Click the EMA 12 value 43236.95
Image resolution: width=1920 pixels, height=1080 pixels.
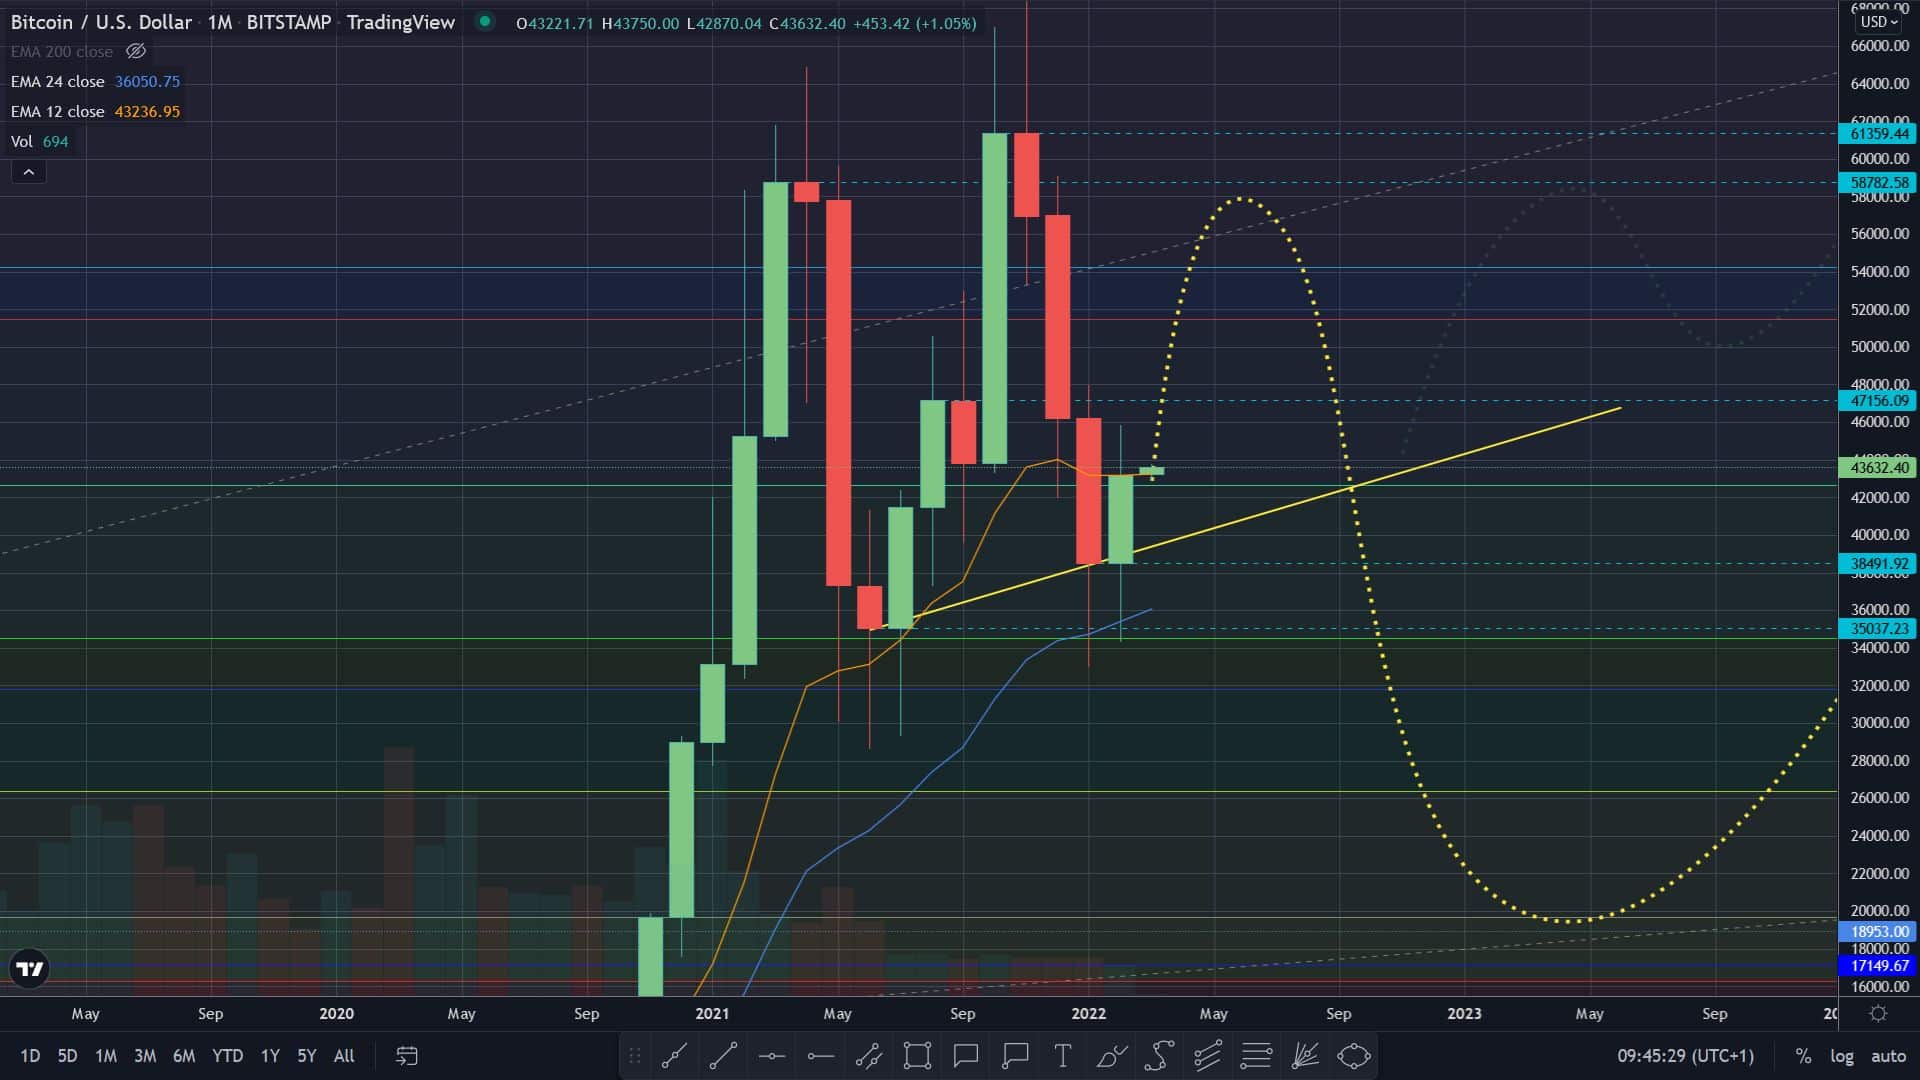point(147,112)
